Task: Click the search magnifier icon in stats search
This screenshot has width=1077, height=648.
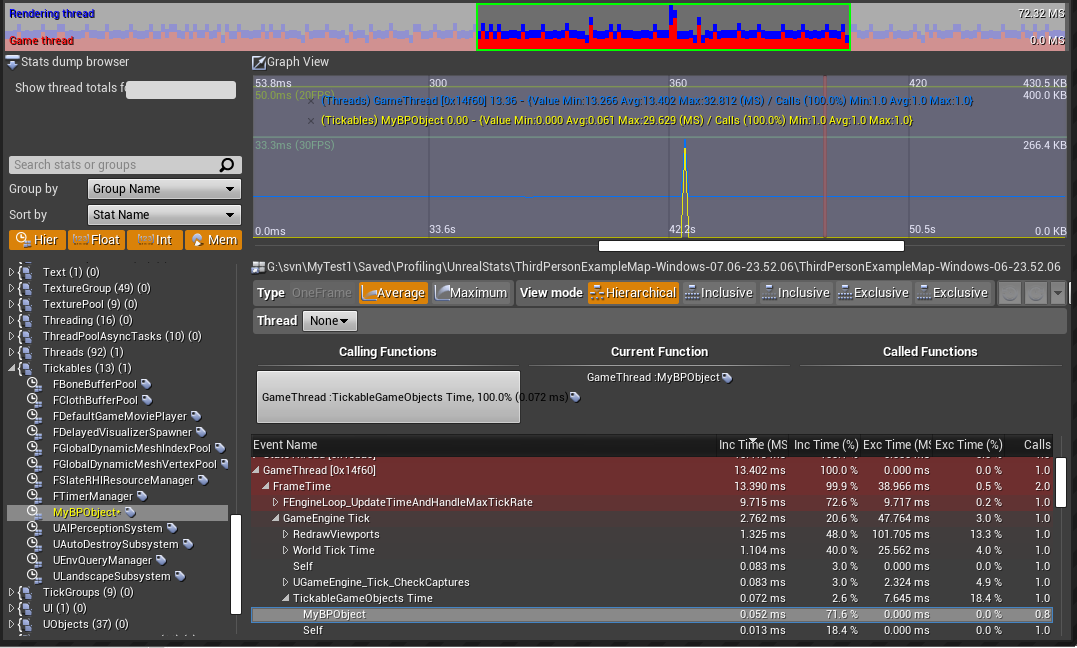Action: click(x=227, y=165)
